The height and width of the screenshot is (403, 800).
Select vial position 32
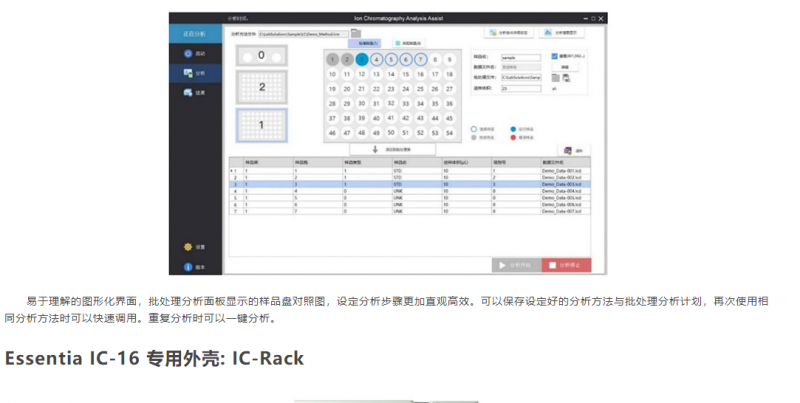coord(391,104)
